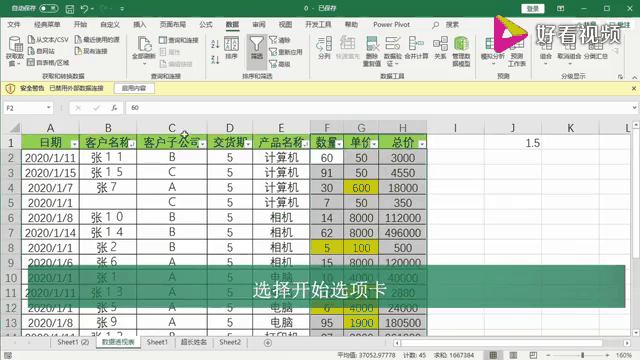Open filter dropdown on 客户名称 header
Viewport: 640px width, 360px height.
tap(132, 144)
